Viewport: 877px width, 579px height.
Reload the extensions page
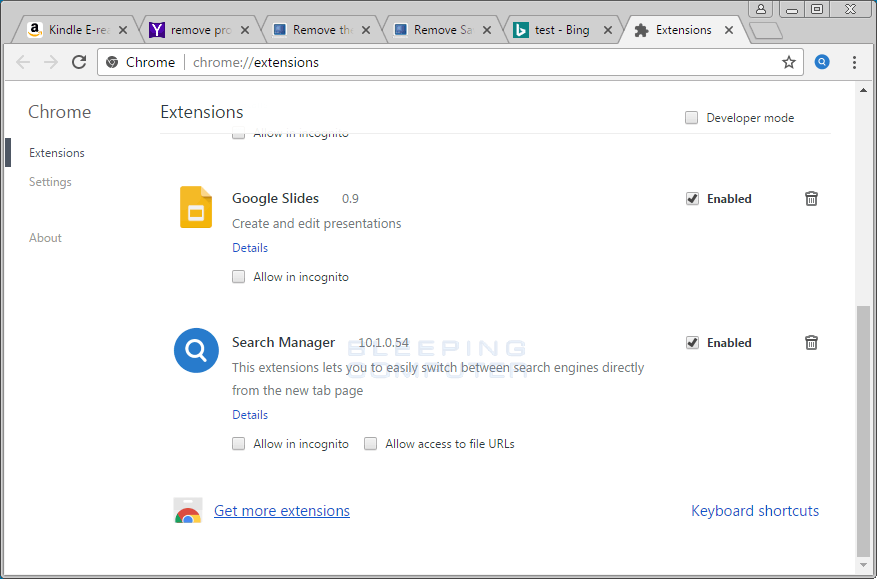point(79,62)
